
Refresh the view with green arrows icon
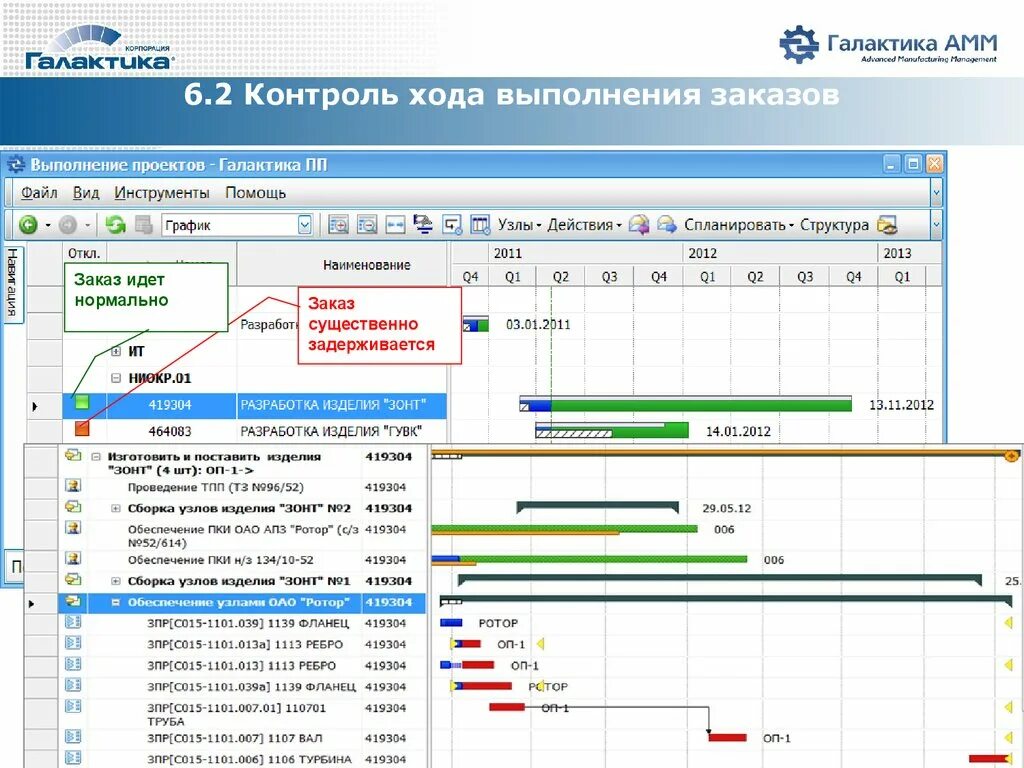pos(115,225)
